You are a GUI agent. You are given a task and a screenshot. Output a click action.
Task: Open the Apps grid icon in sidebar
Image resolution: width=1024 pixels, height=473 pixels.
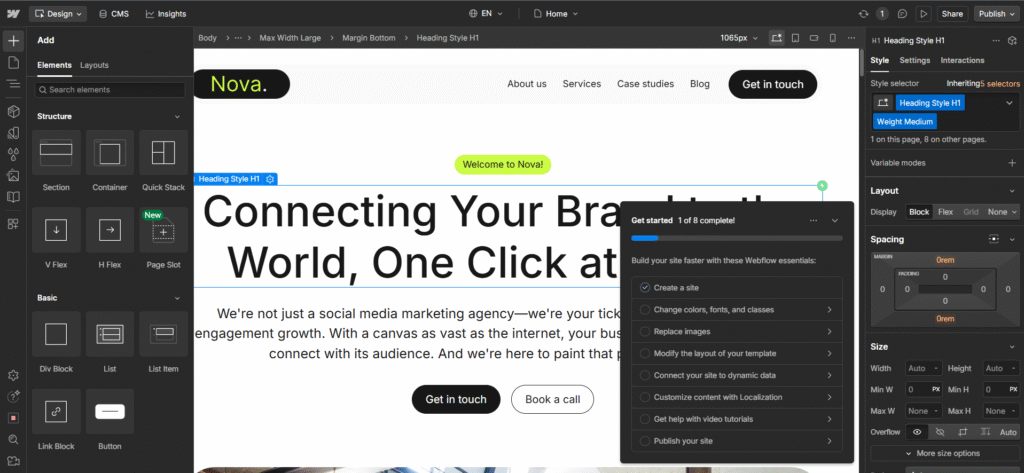click(13, 224)
